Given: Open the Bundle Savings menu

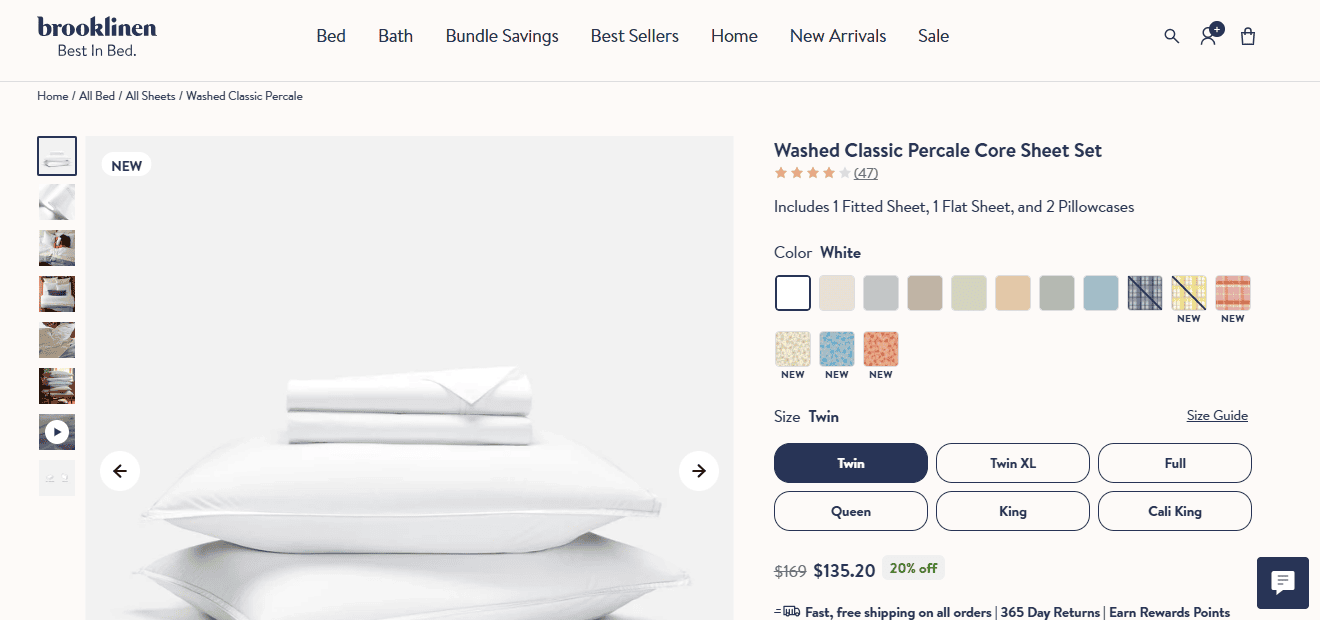Looking at the screenshot, I should click(502, 36).
